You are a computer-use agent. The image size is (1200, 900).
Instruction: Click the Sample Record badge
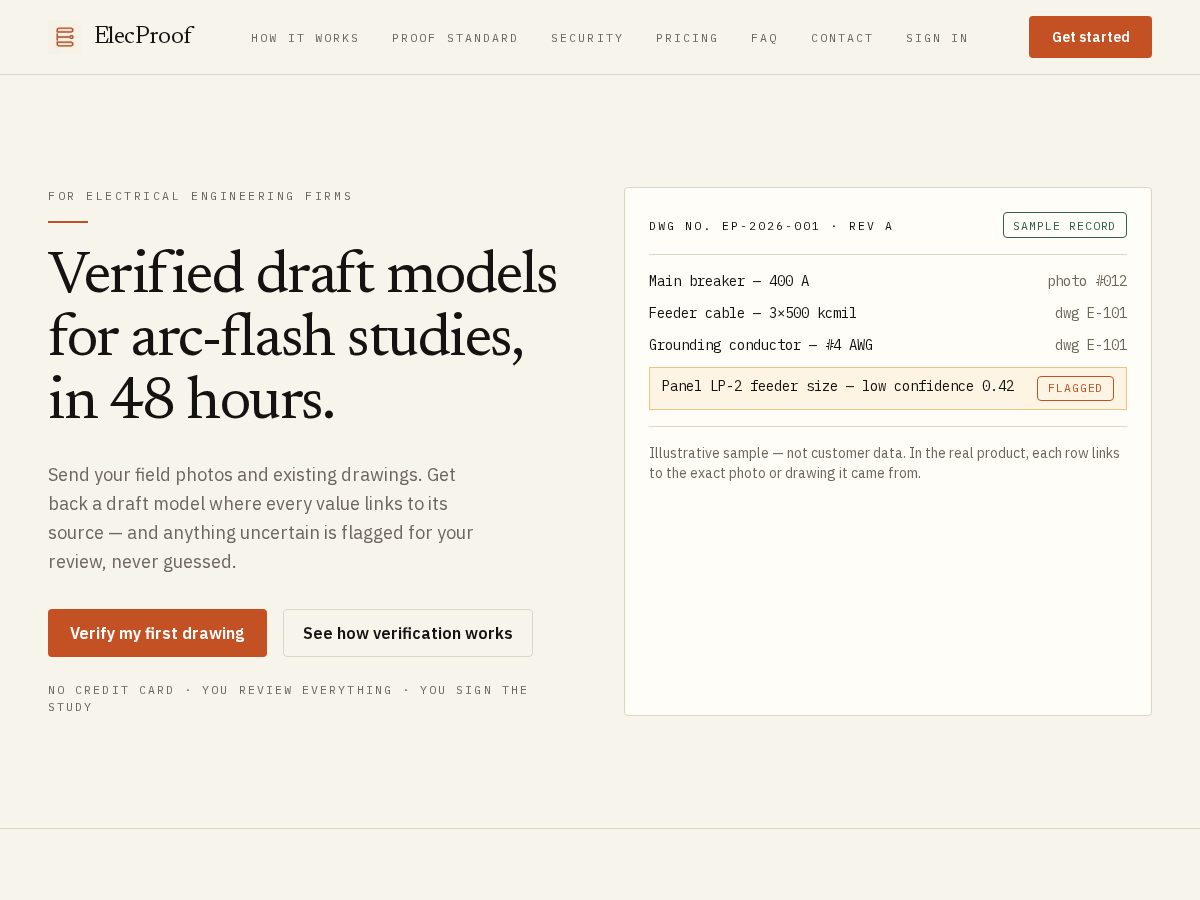click(1064, 225)
